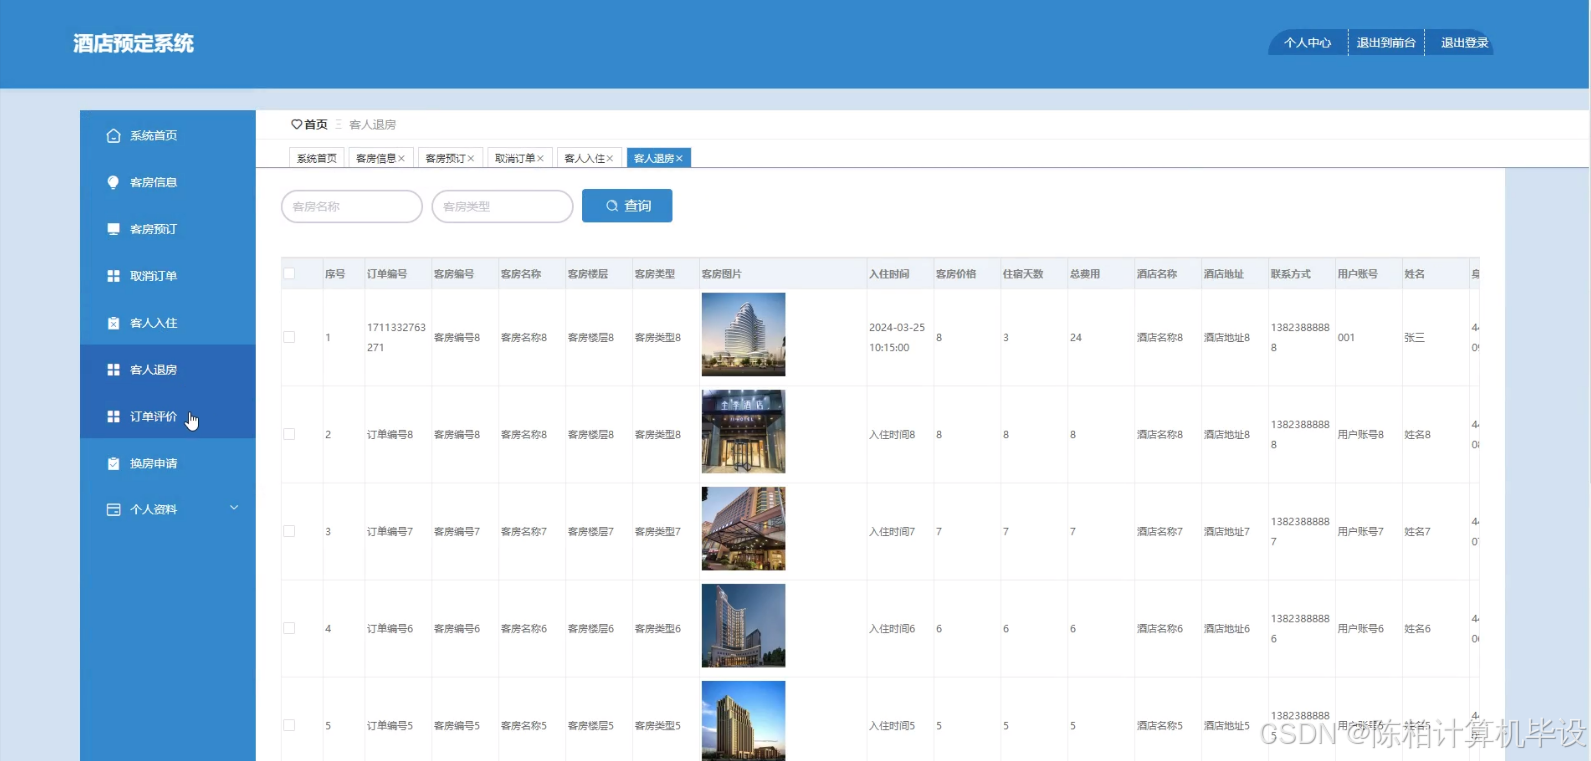The image size is (1591, 761).
Task: Check the checkbox for row 5
Action: click(289, 725)
